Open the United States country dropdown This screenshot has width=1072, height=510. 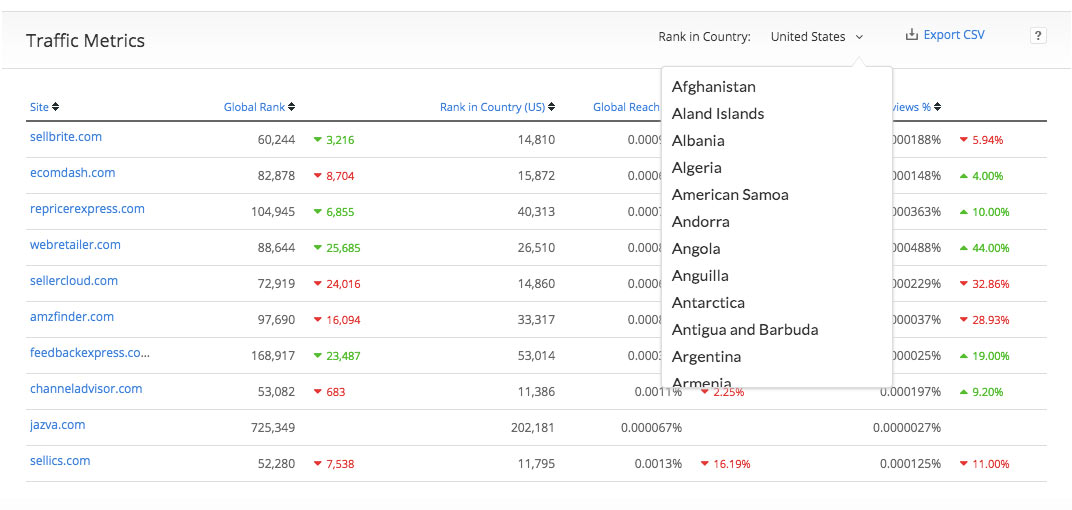pyautogui.click(x=816, y=37)
